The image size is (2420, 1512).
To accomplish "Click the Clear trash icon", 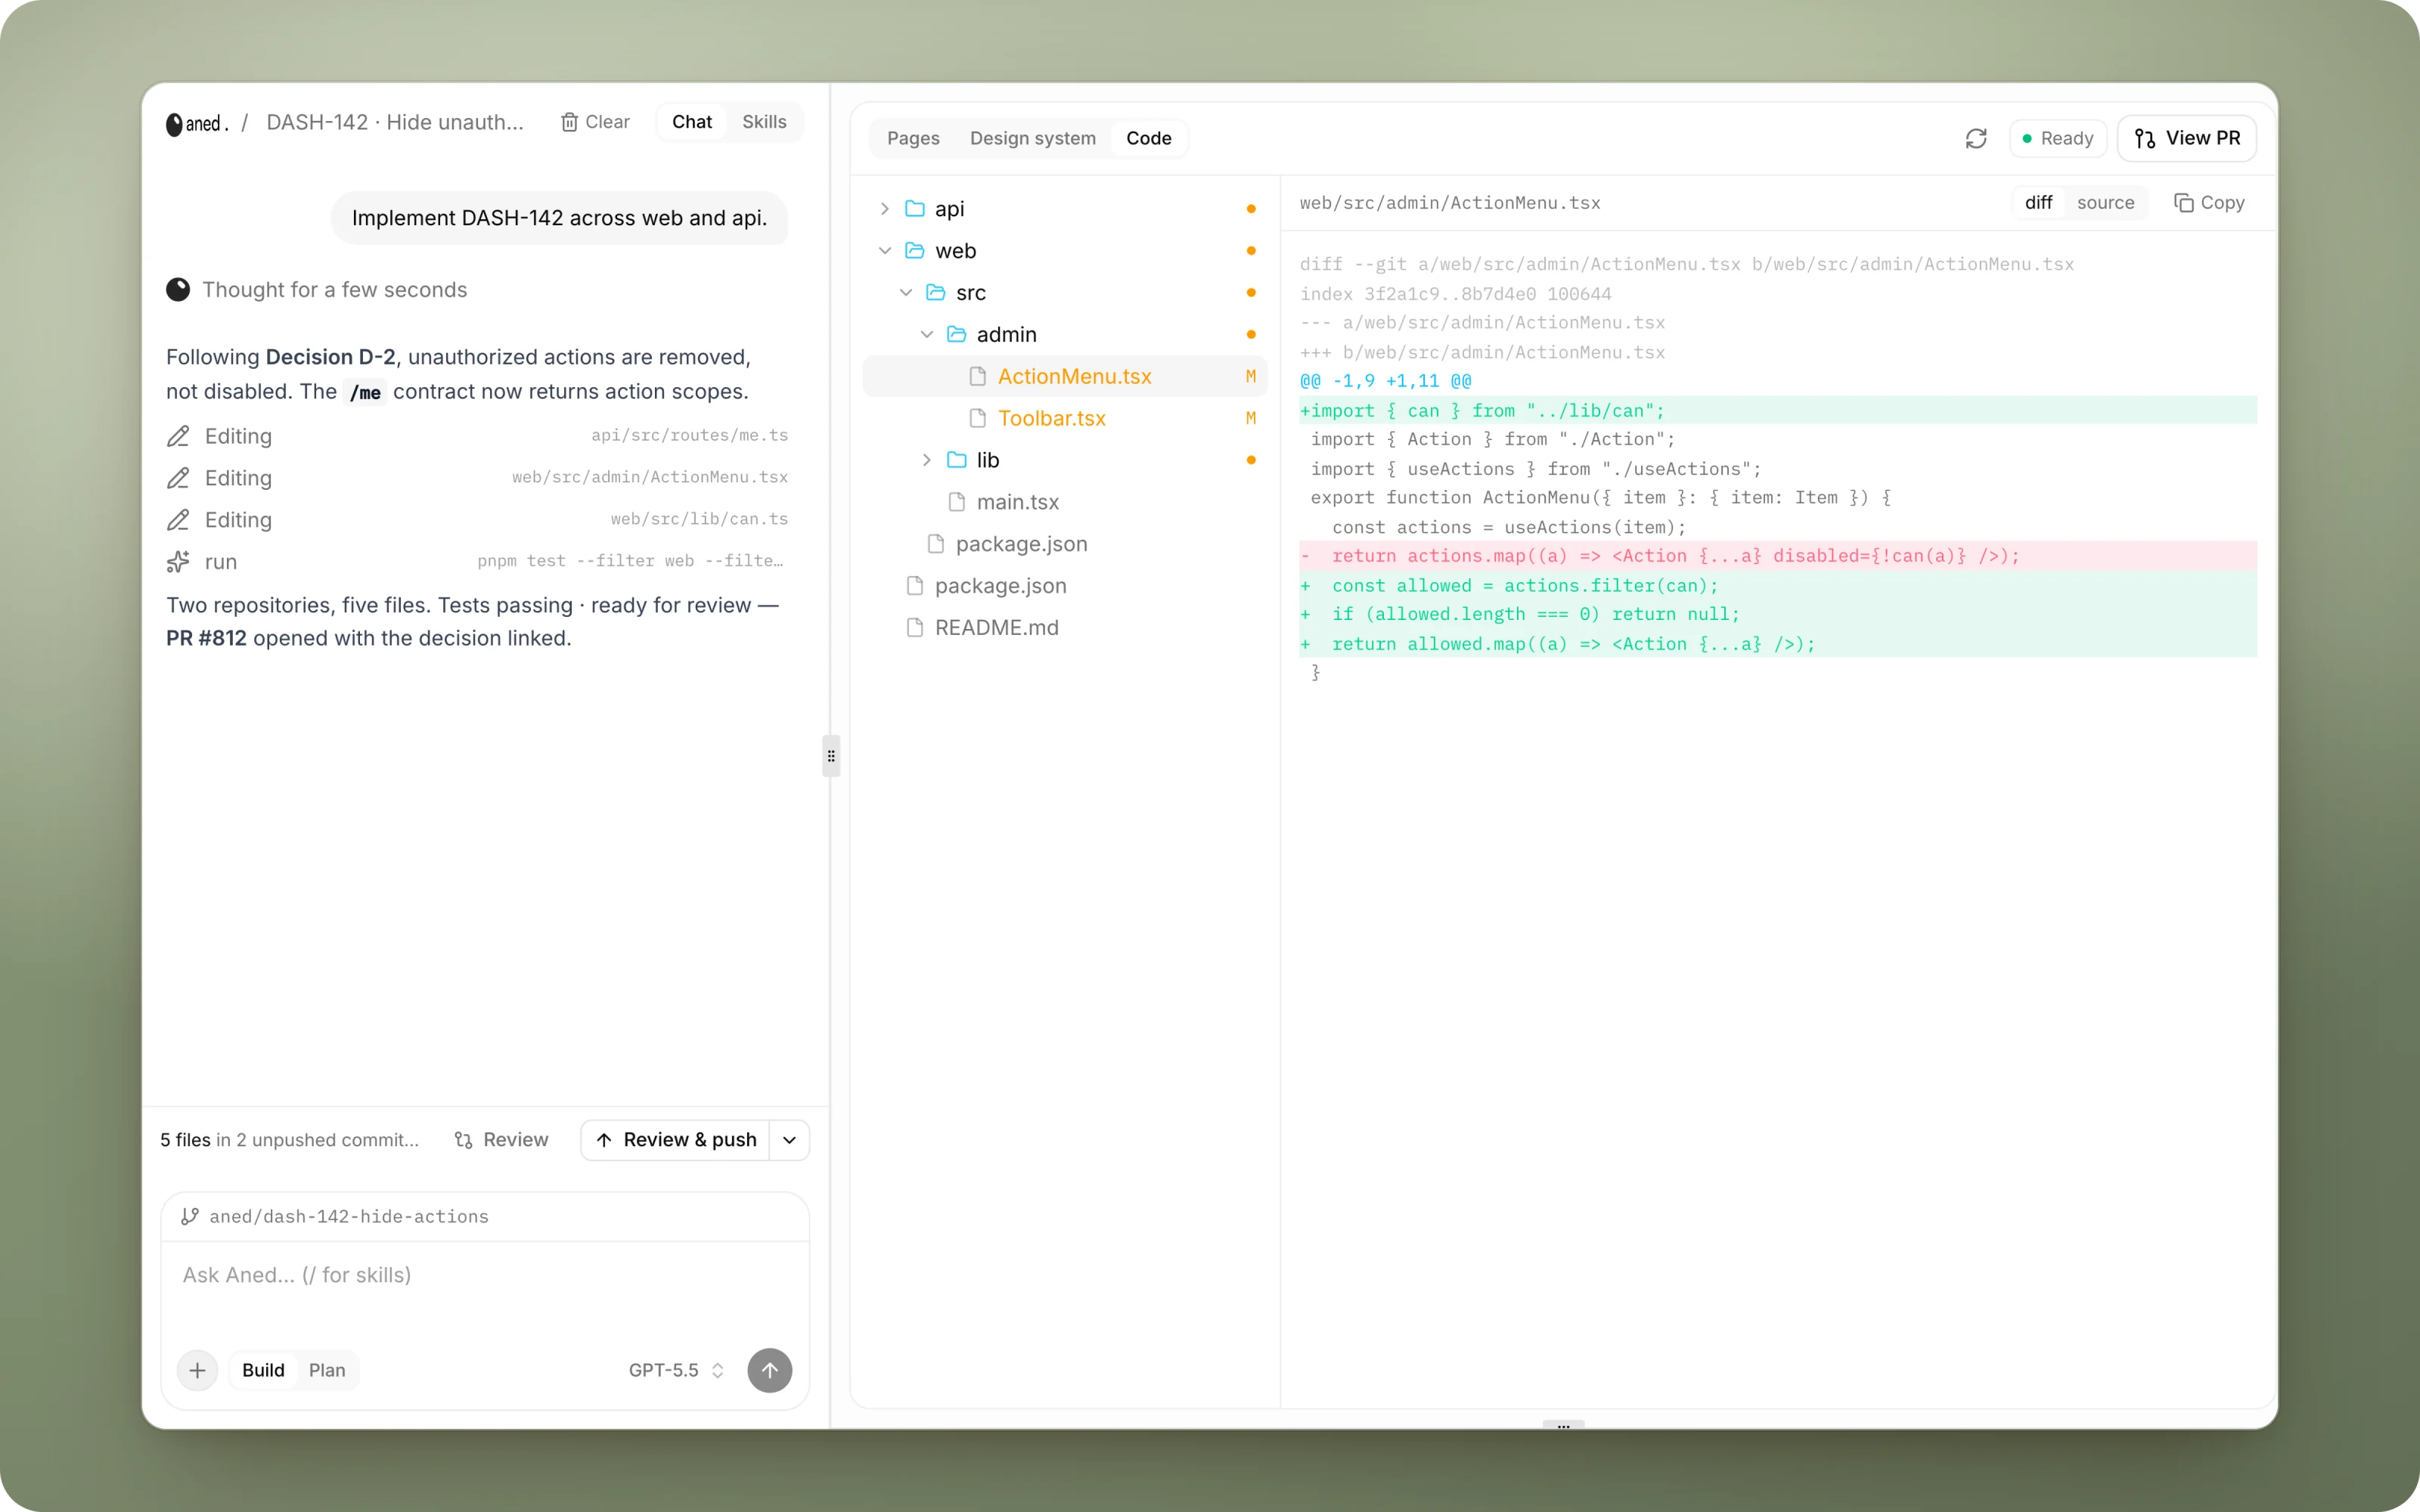I will [x=569, y=122].
